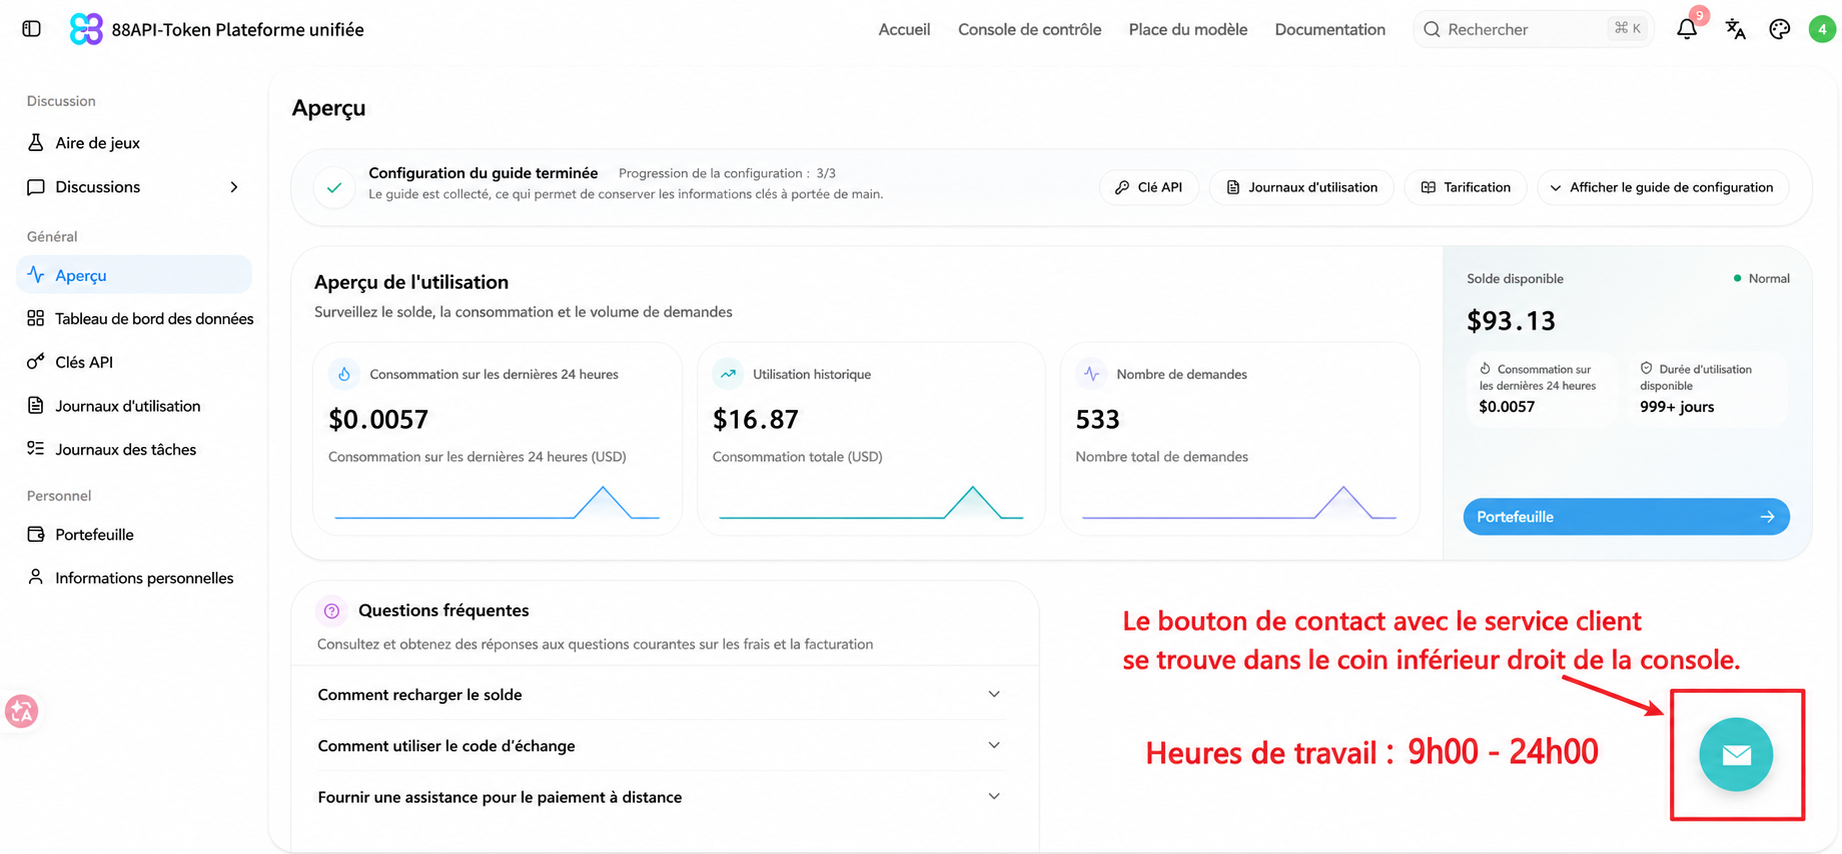The width and height of the screenshot is (1842, 854).
Task: Open the theme palette icon
Action: [1779, 29]
